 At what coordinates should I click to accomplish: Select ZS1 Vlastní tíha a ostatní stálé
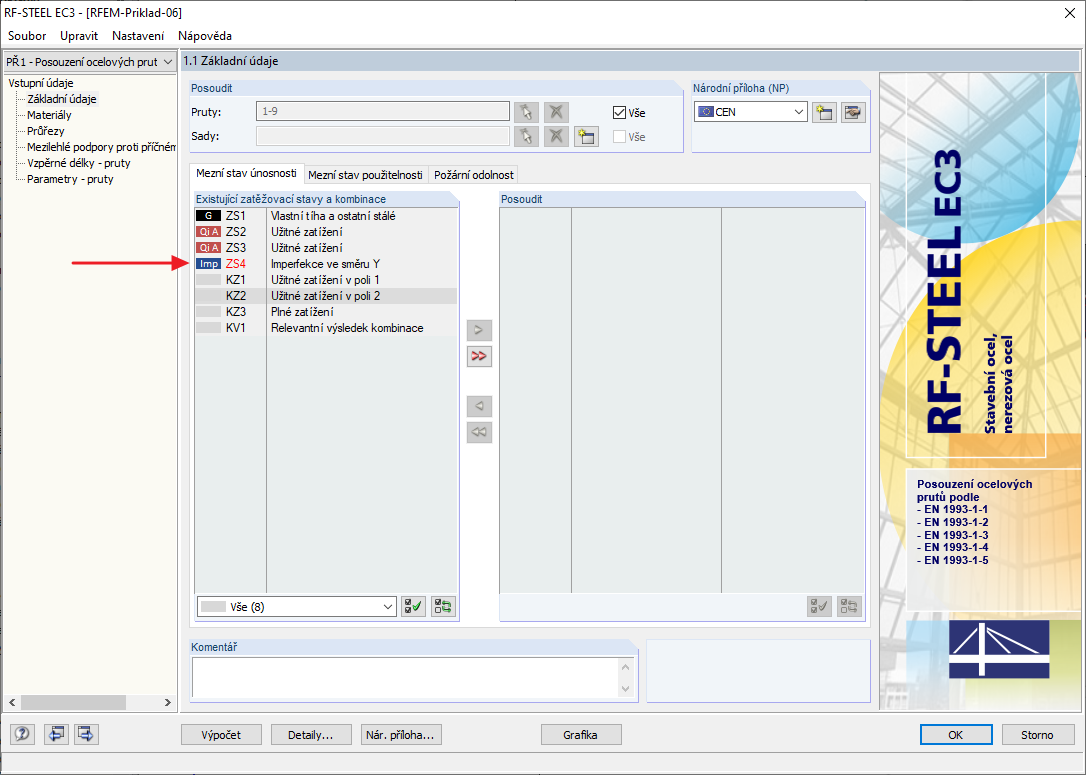click(326, 216)
